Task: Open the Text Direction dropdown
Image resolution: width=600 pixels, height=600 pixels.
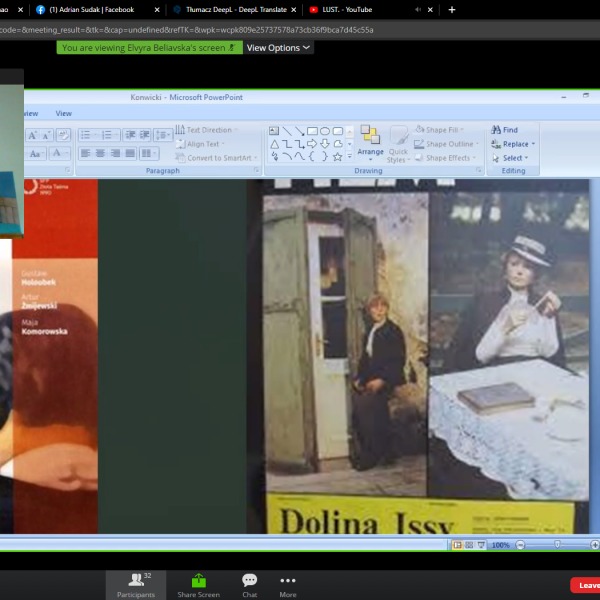Action: [206, 130]
